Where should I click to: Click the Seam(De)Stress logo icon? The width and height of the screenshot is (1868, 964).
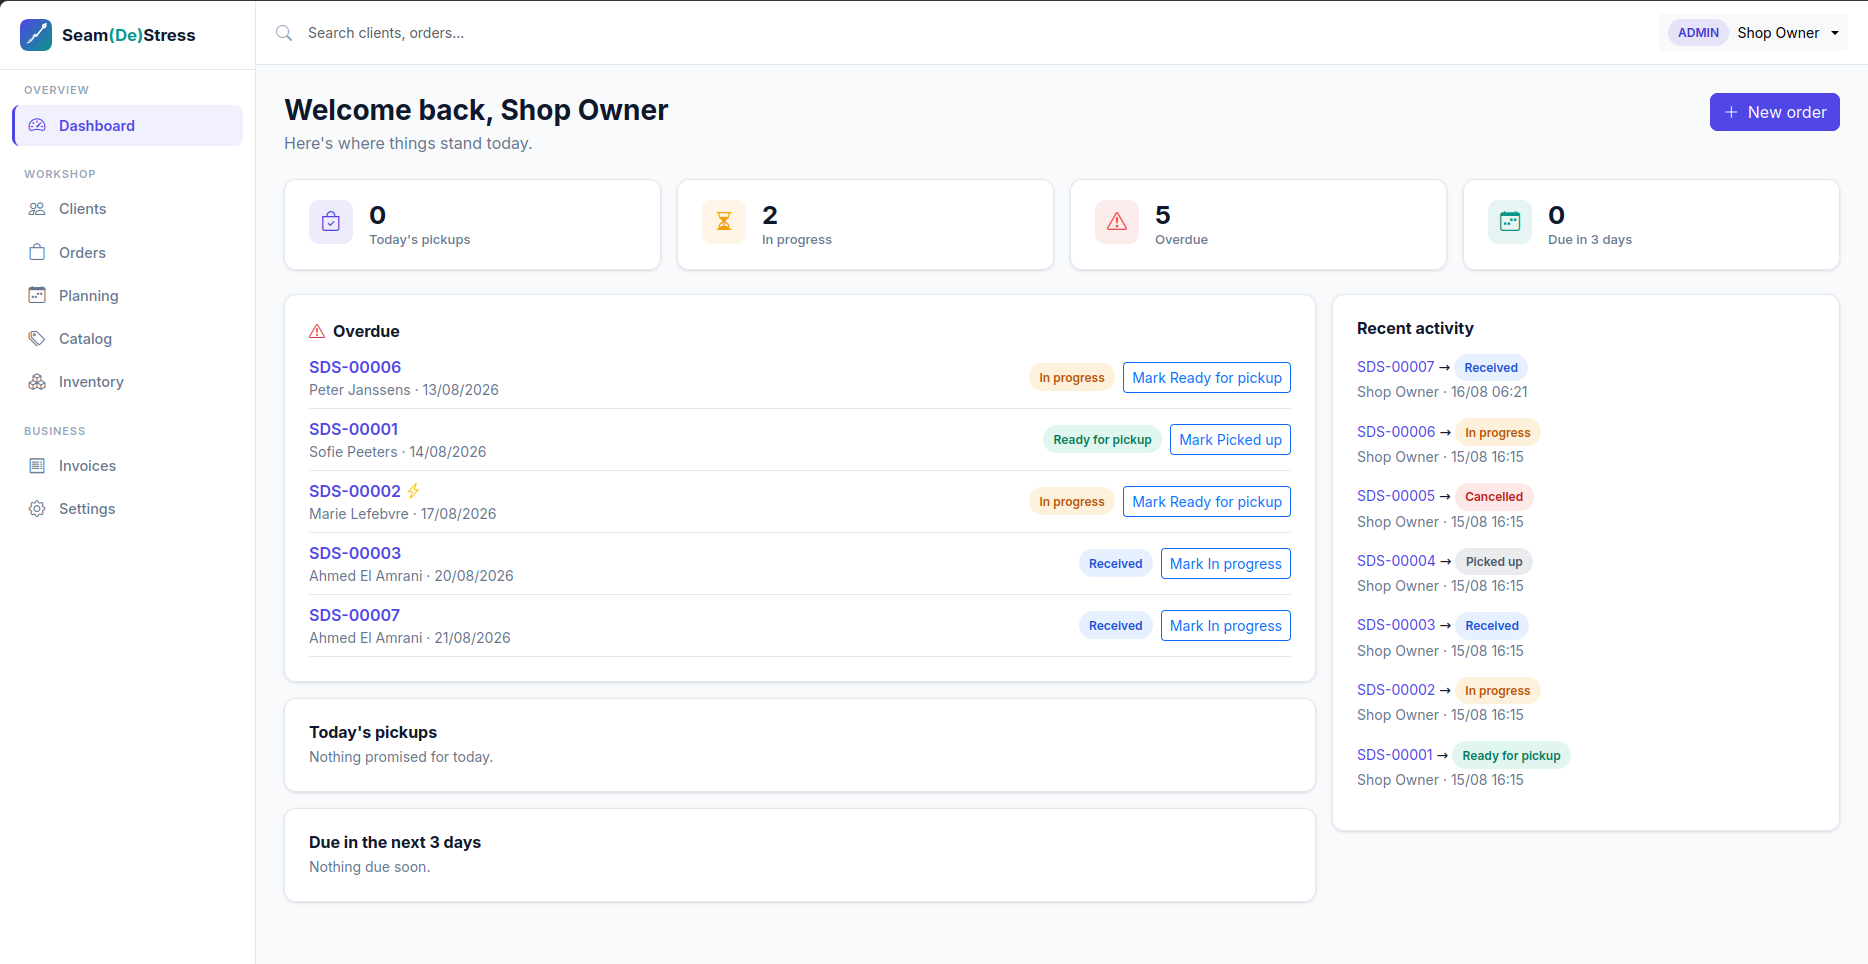(x=36, y=35)
